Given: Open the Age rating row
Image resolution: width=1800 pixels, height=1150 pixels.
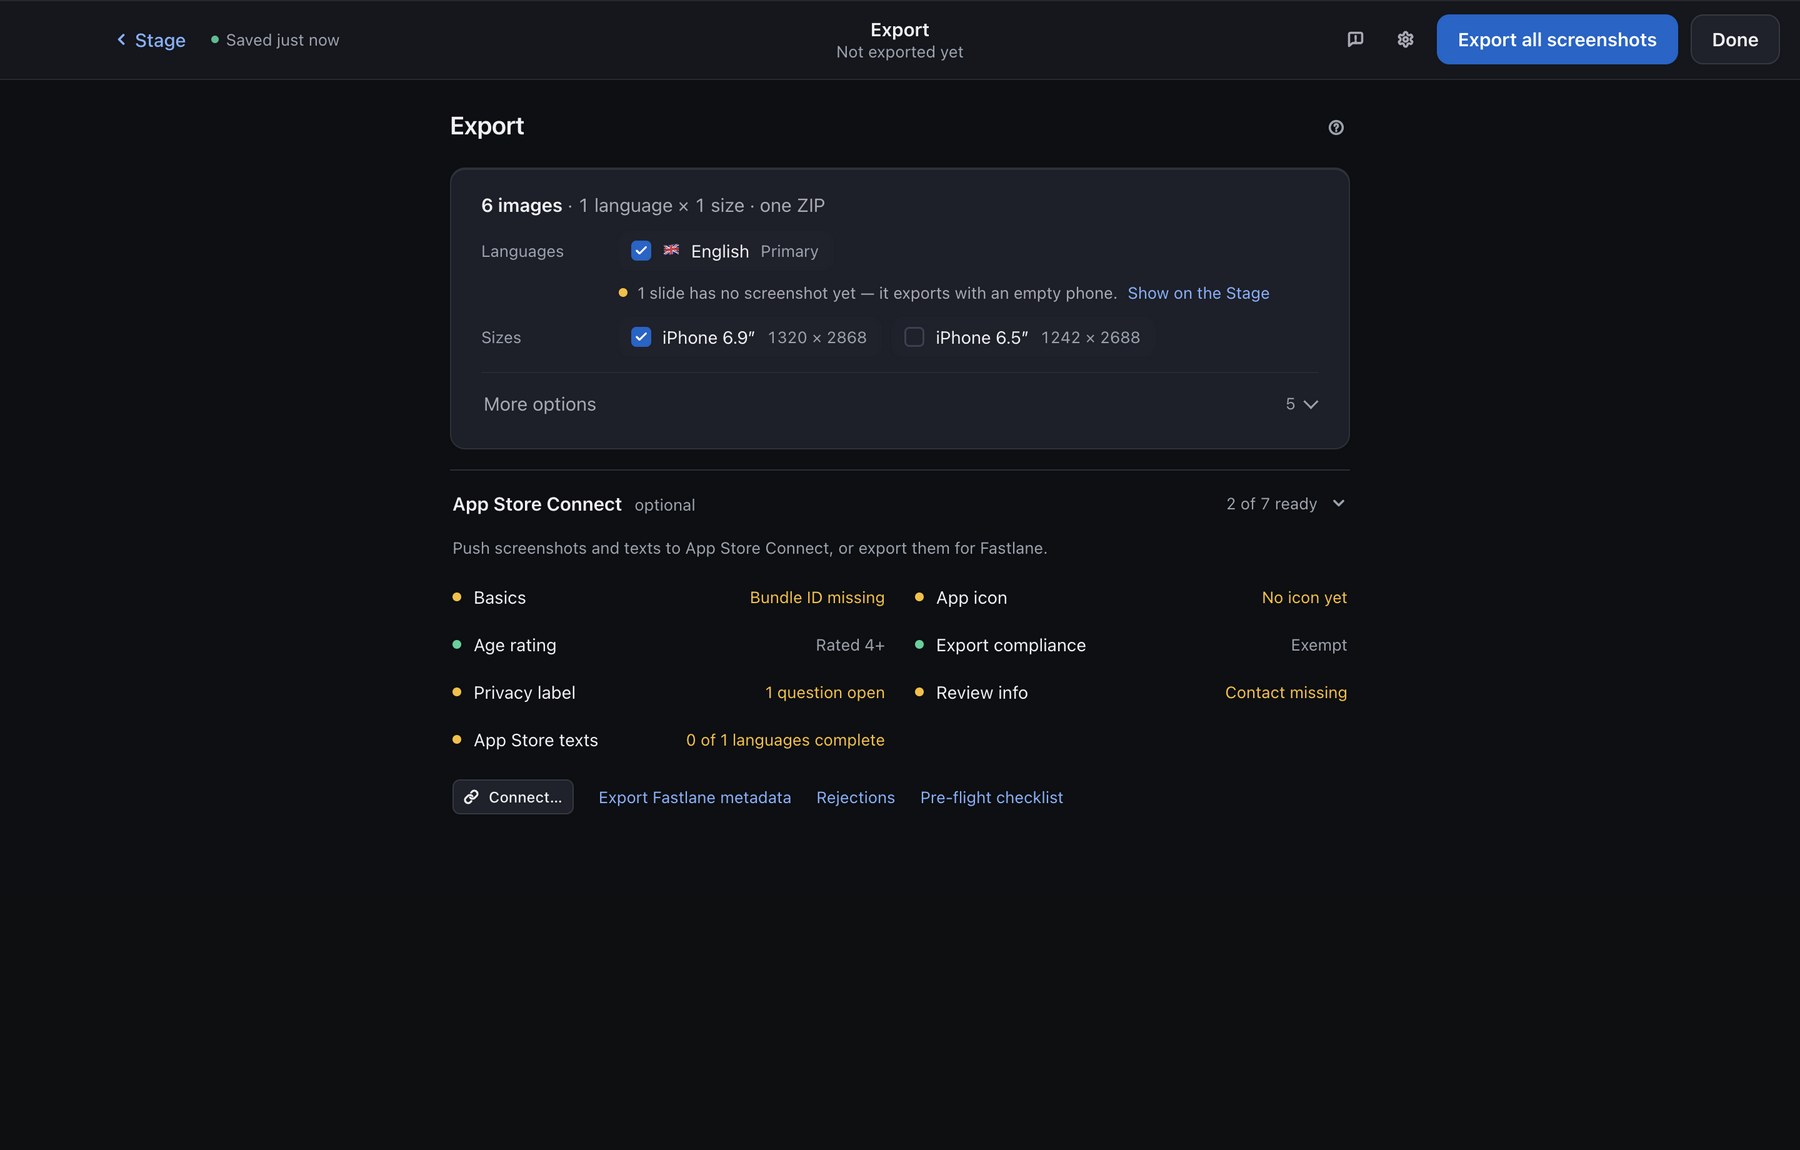Looking at the screenshot, I should tap(668, 645).
